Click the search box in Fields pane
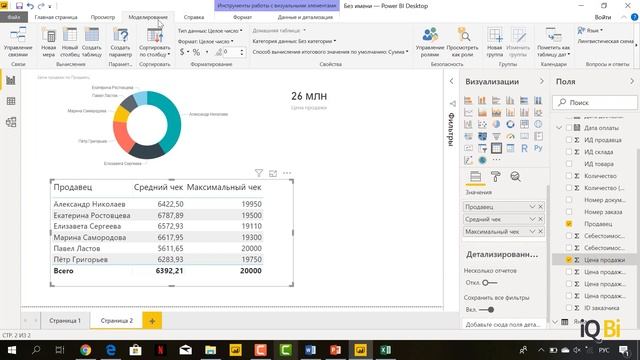 595,102
